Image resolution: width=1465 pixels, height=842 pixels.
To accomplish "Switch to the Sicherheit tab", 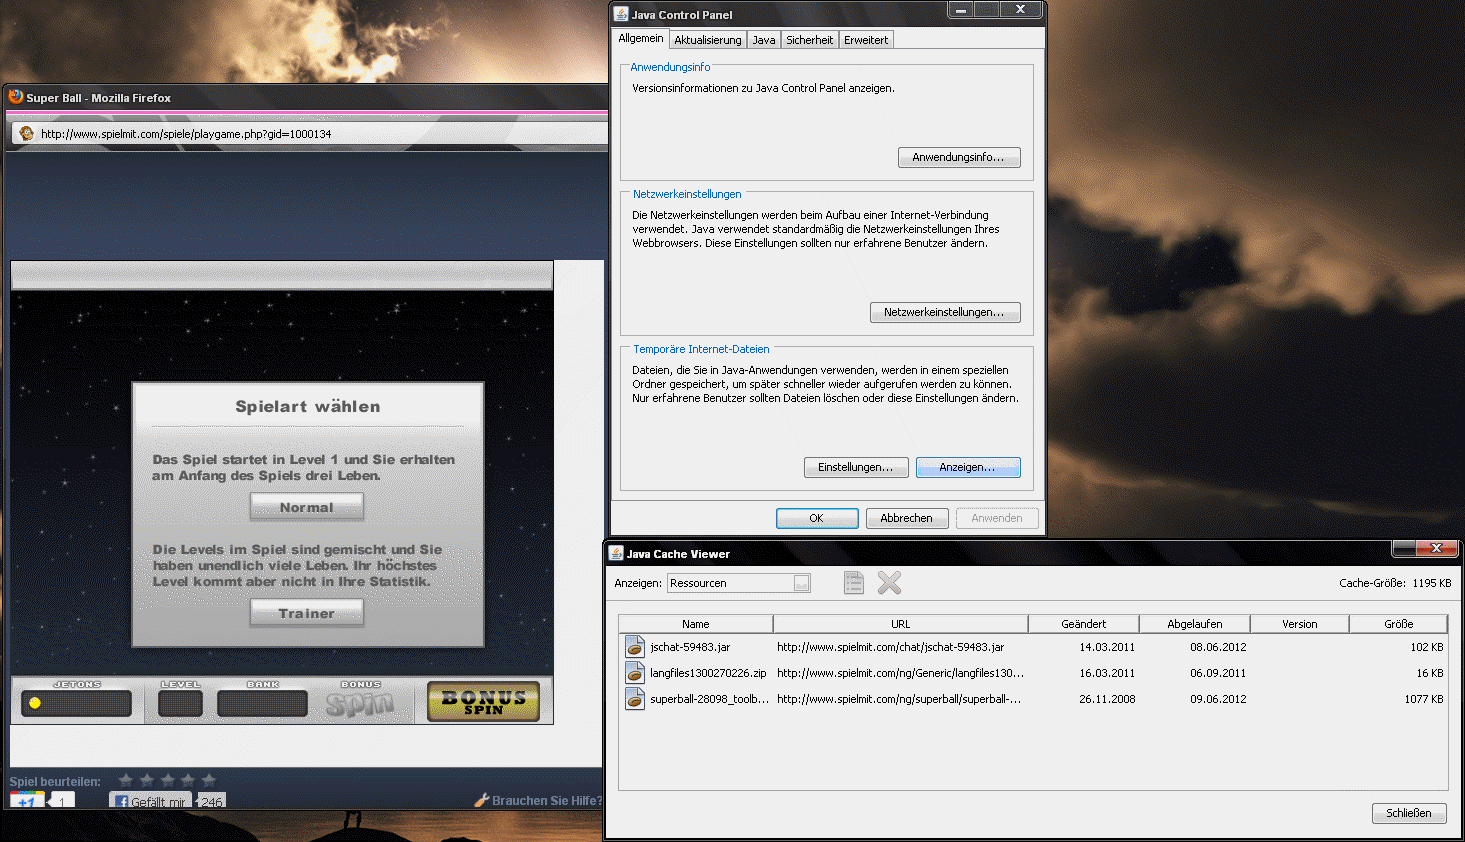I will (x=809, y=40).
